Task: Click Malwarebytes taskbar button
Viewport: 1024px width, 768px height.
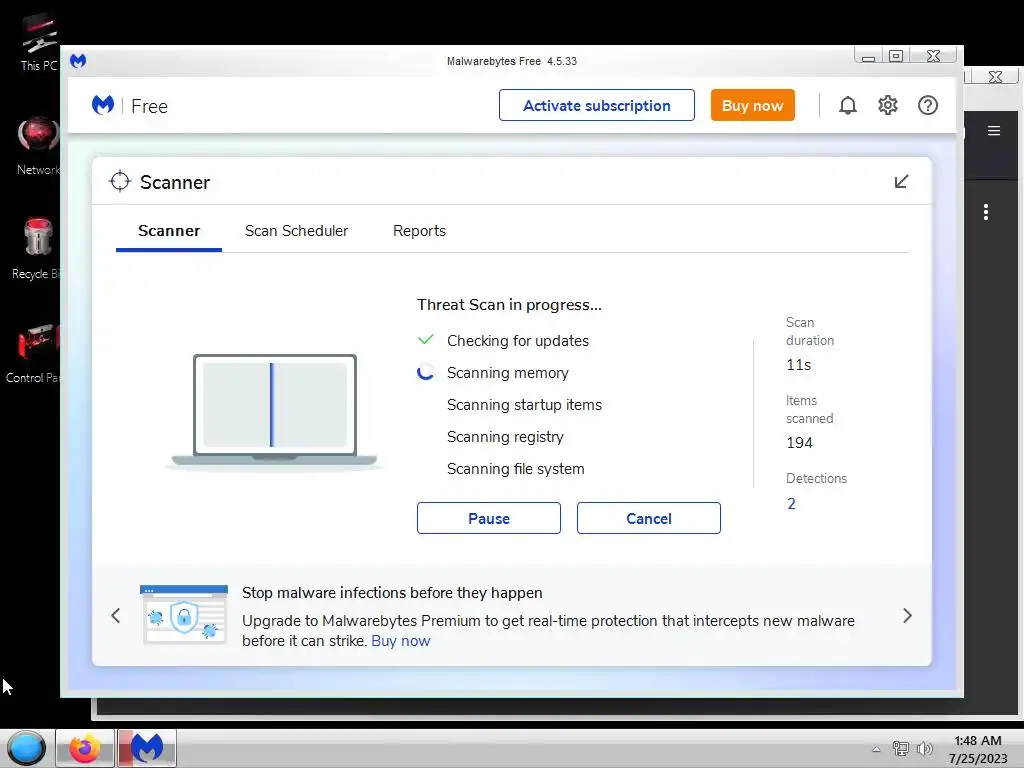Action: pos(147,748)
